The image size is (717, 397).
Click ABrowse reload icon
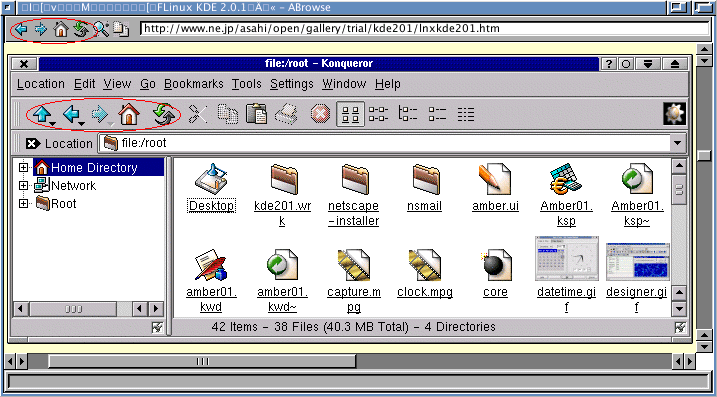coord(81,30)
